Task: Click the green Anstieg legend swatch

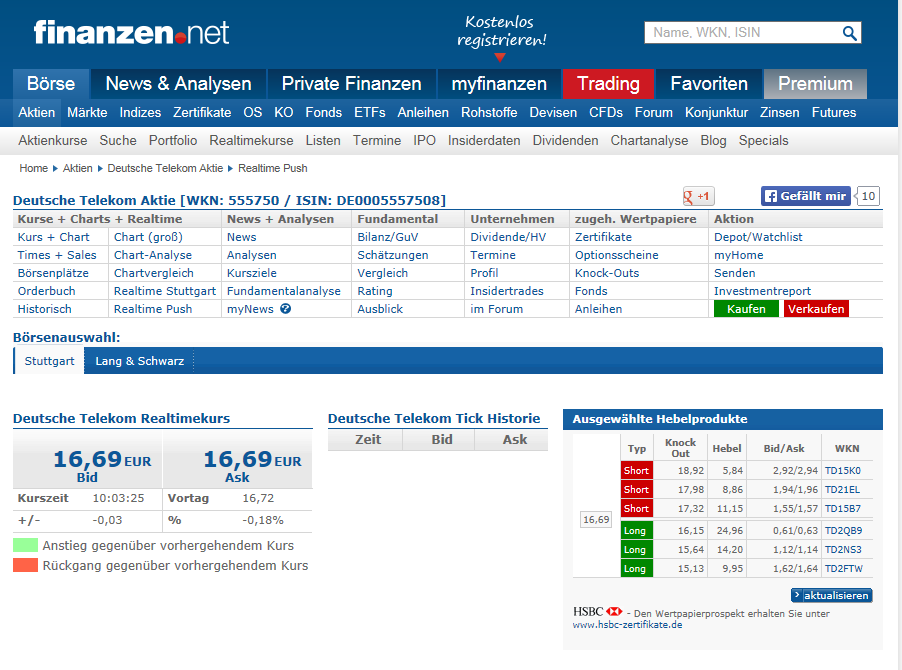Action: click(x=25, y=545)
